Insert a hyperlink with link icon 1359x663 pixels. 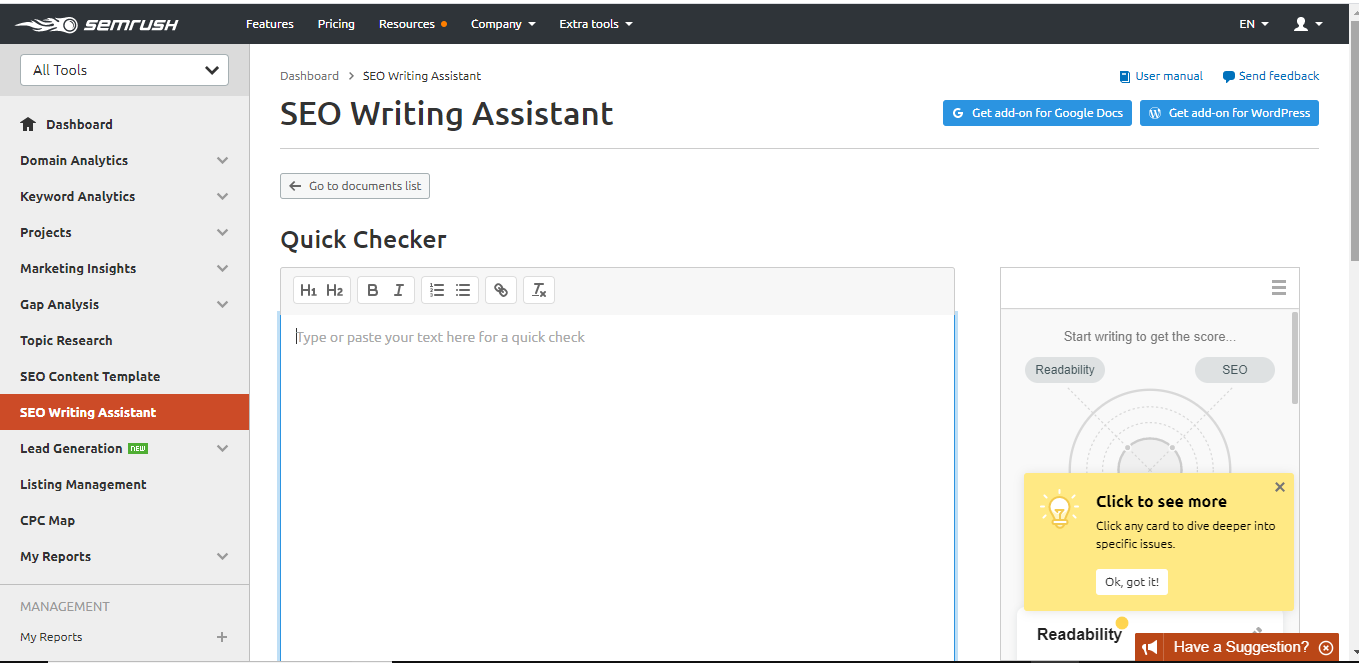(x=501, y=290)
